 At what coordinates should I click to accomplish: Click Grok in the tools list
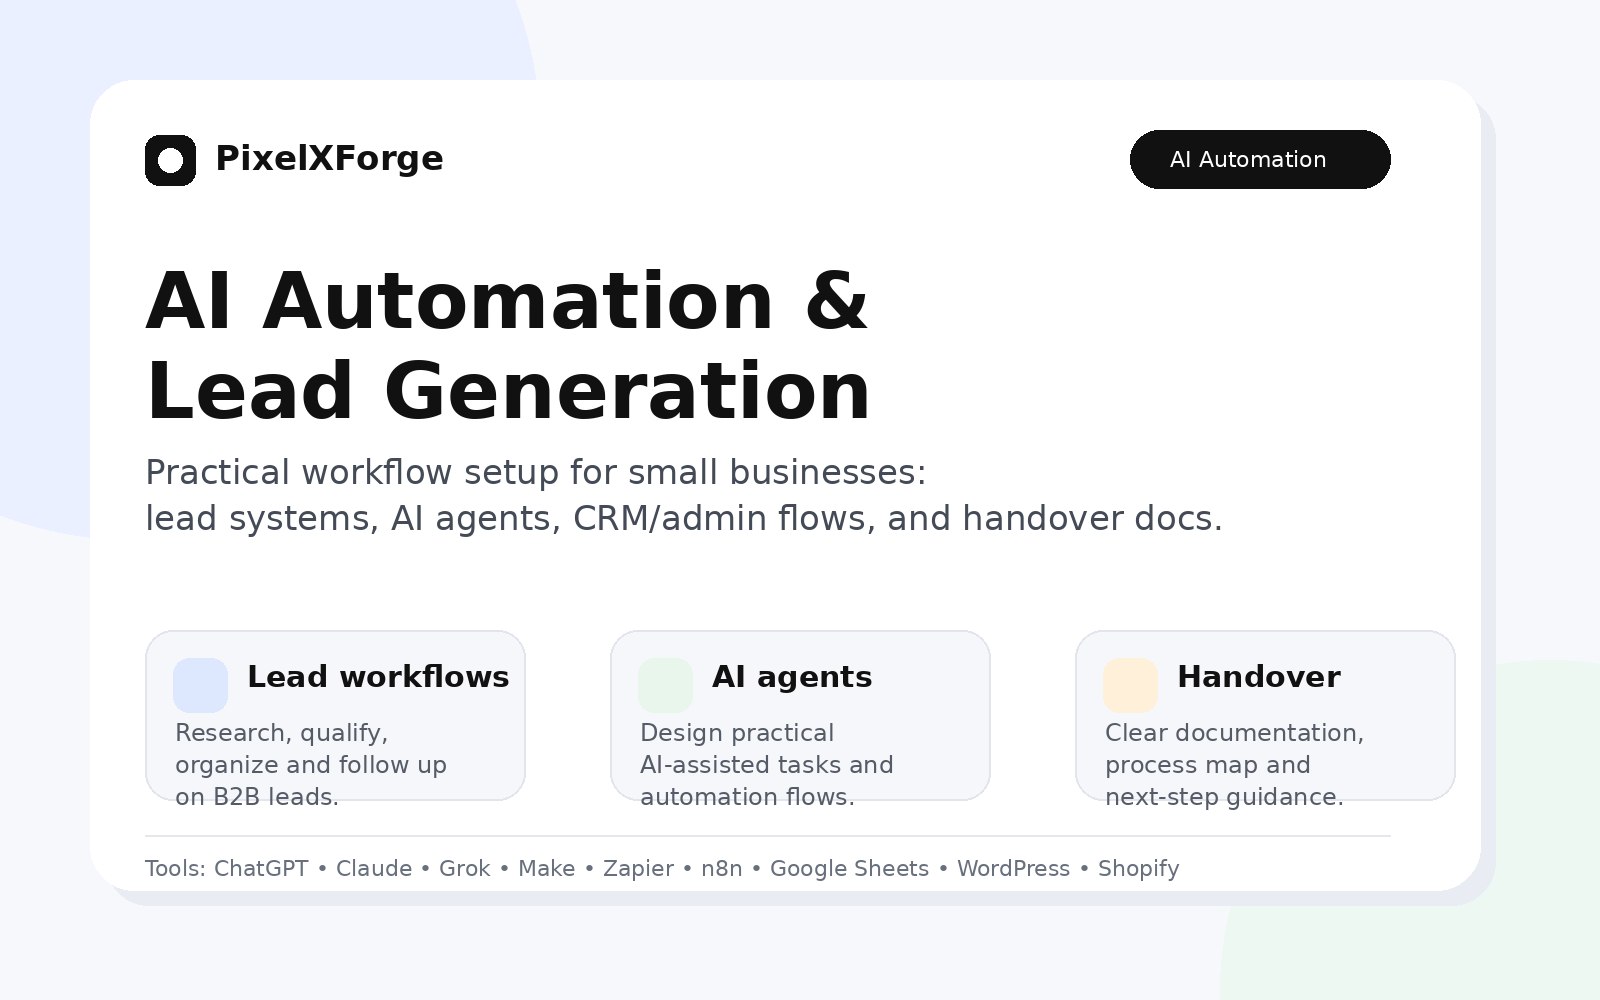pyautogui.click(x=465, y=868)
